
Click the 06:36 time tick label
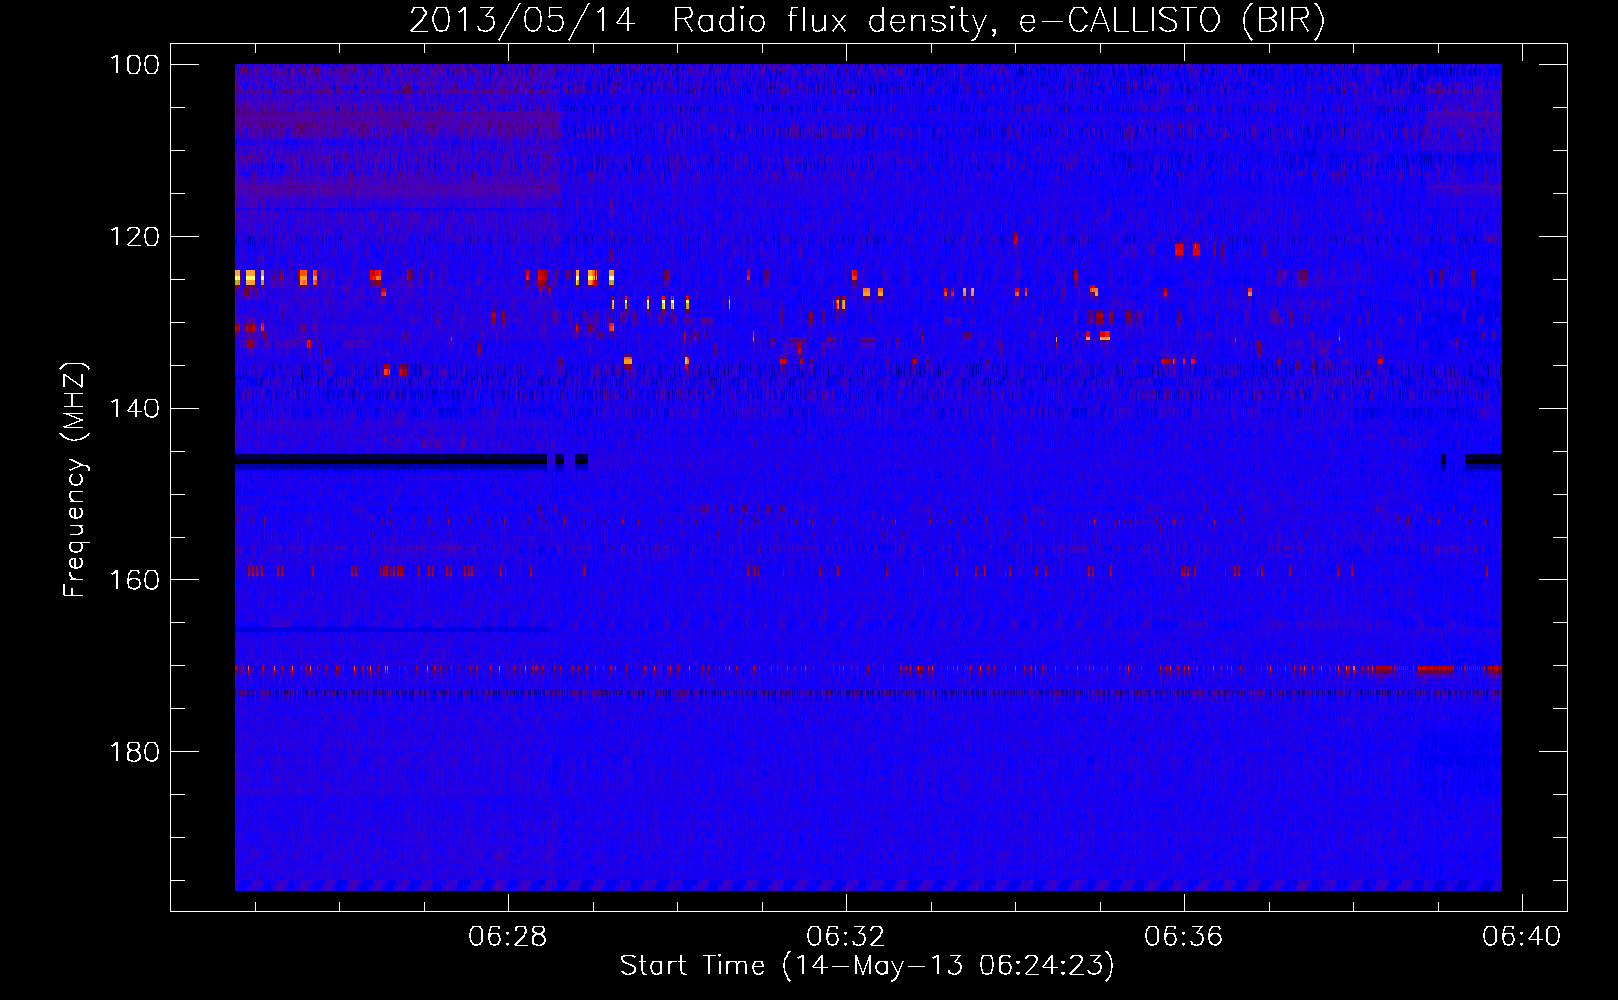(x=1184, y=936)
